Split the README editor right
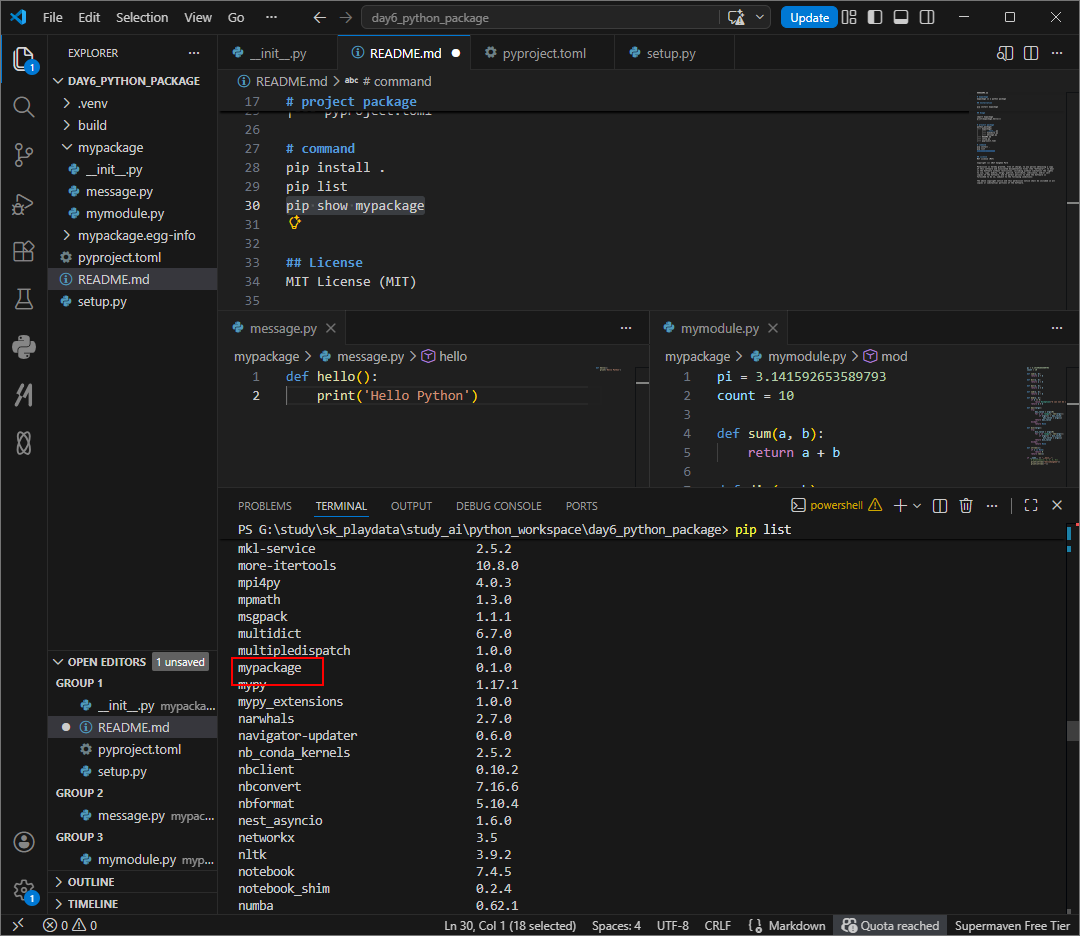The image size is (1080, 936). [1031, 53]
